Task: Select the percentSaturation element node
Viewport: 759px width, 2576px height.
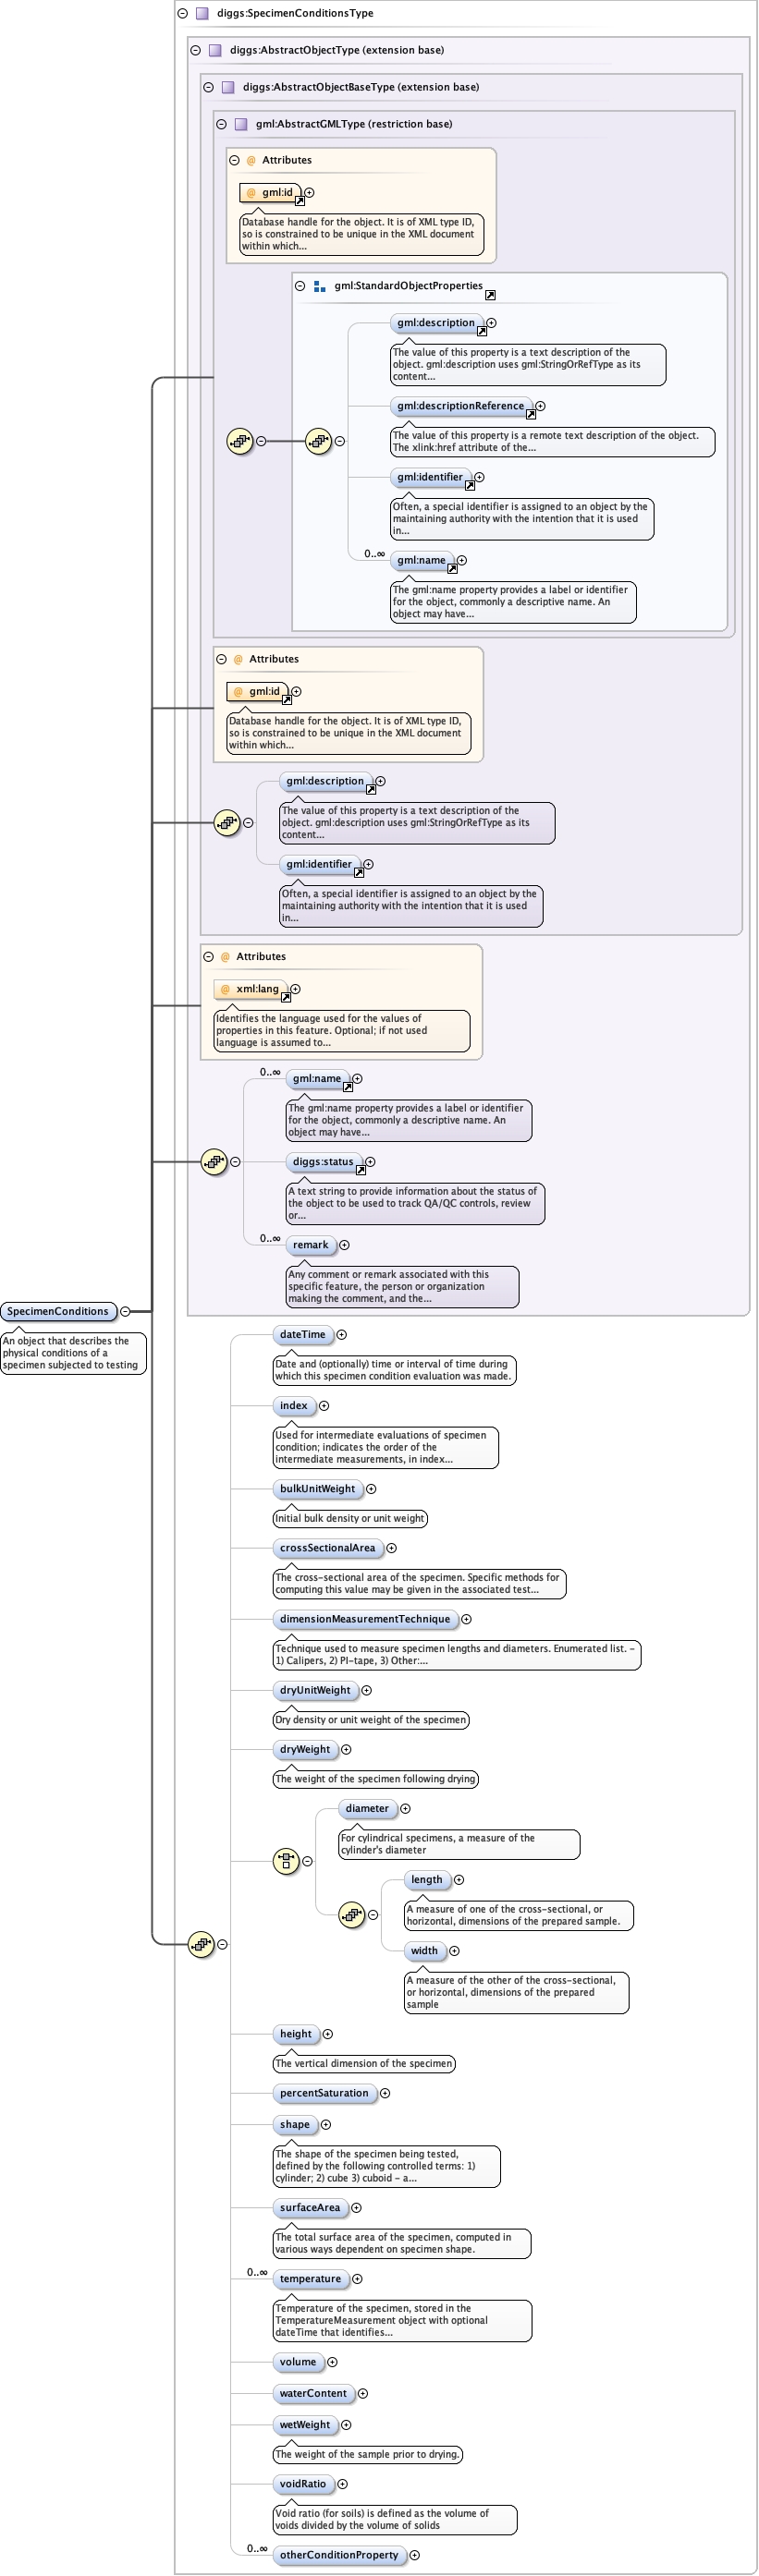Action: pos(324,2093)
